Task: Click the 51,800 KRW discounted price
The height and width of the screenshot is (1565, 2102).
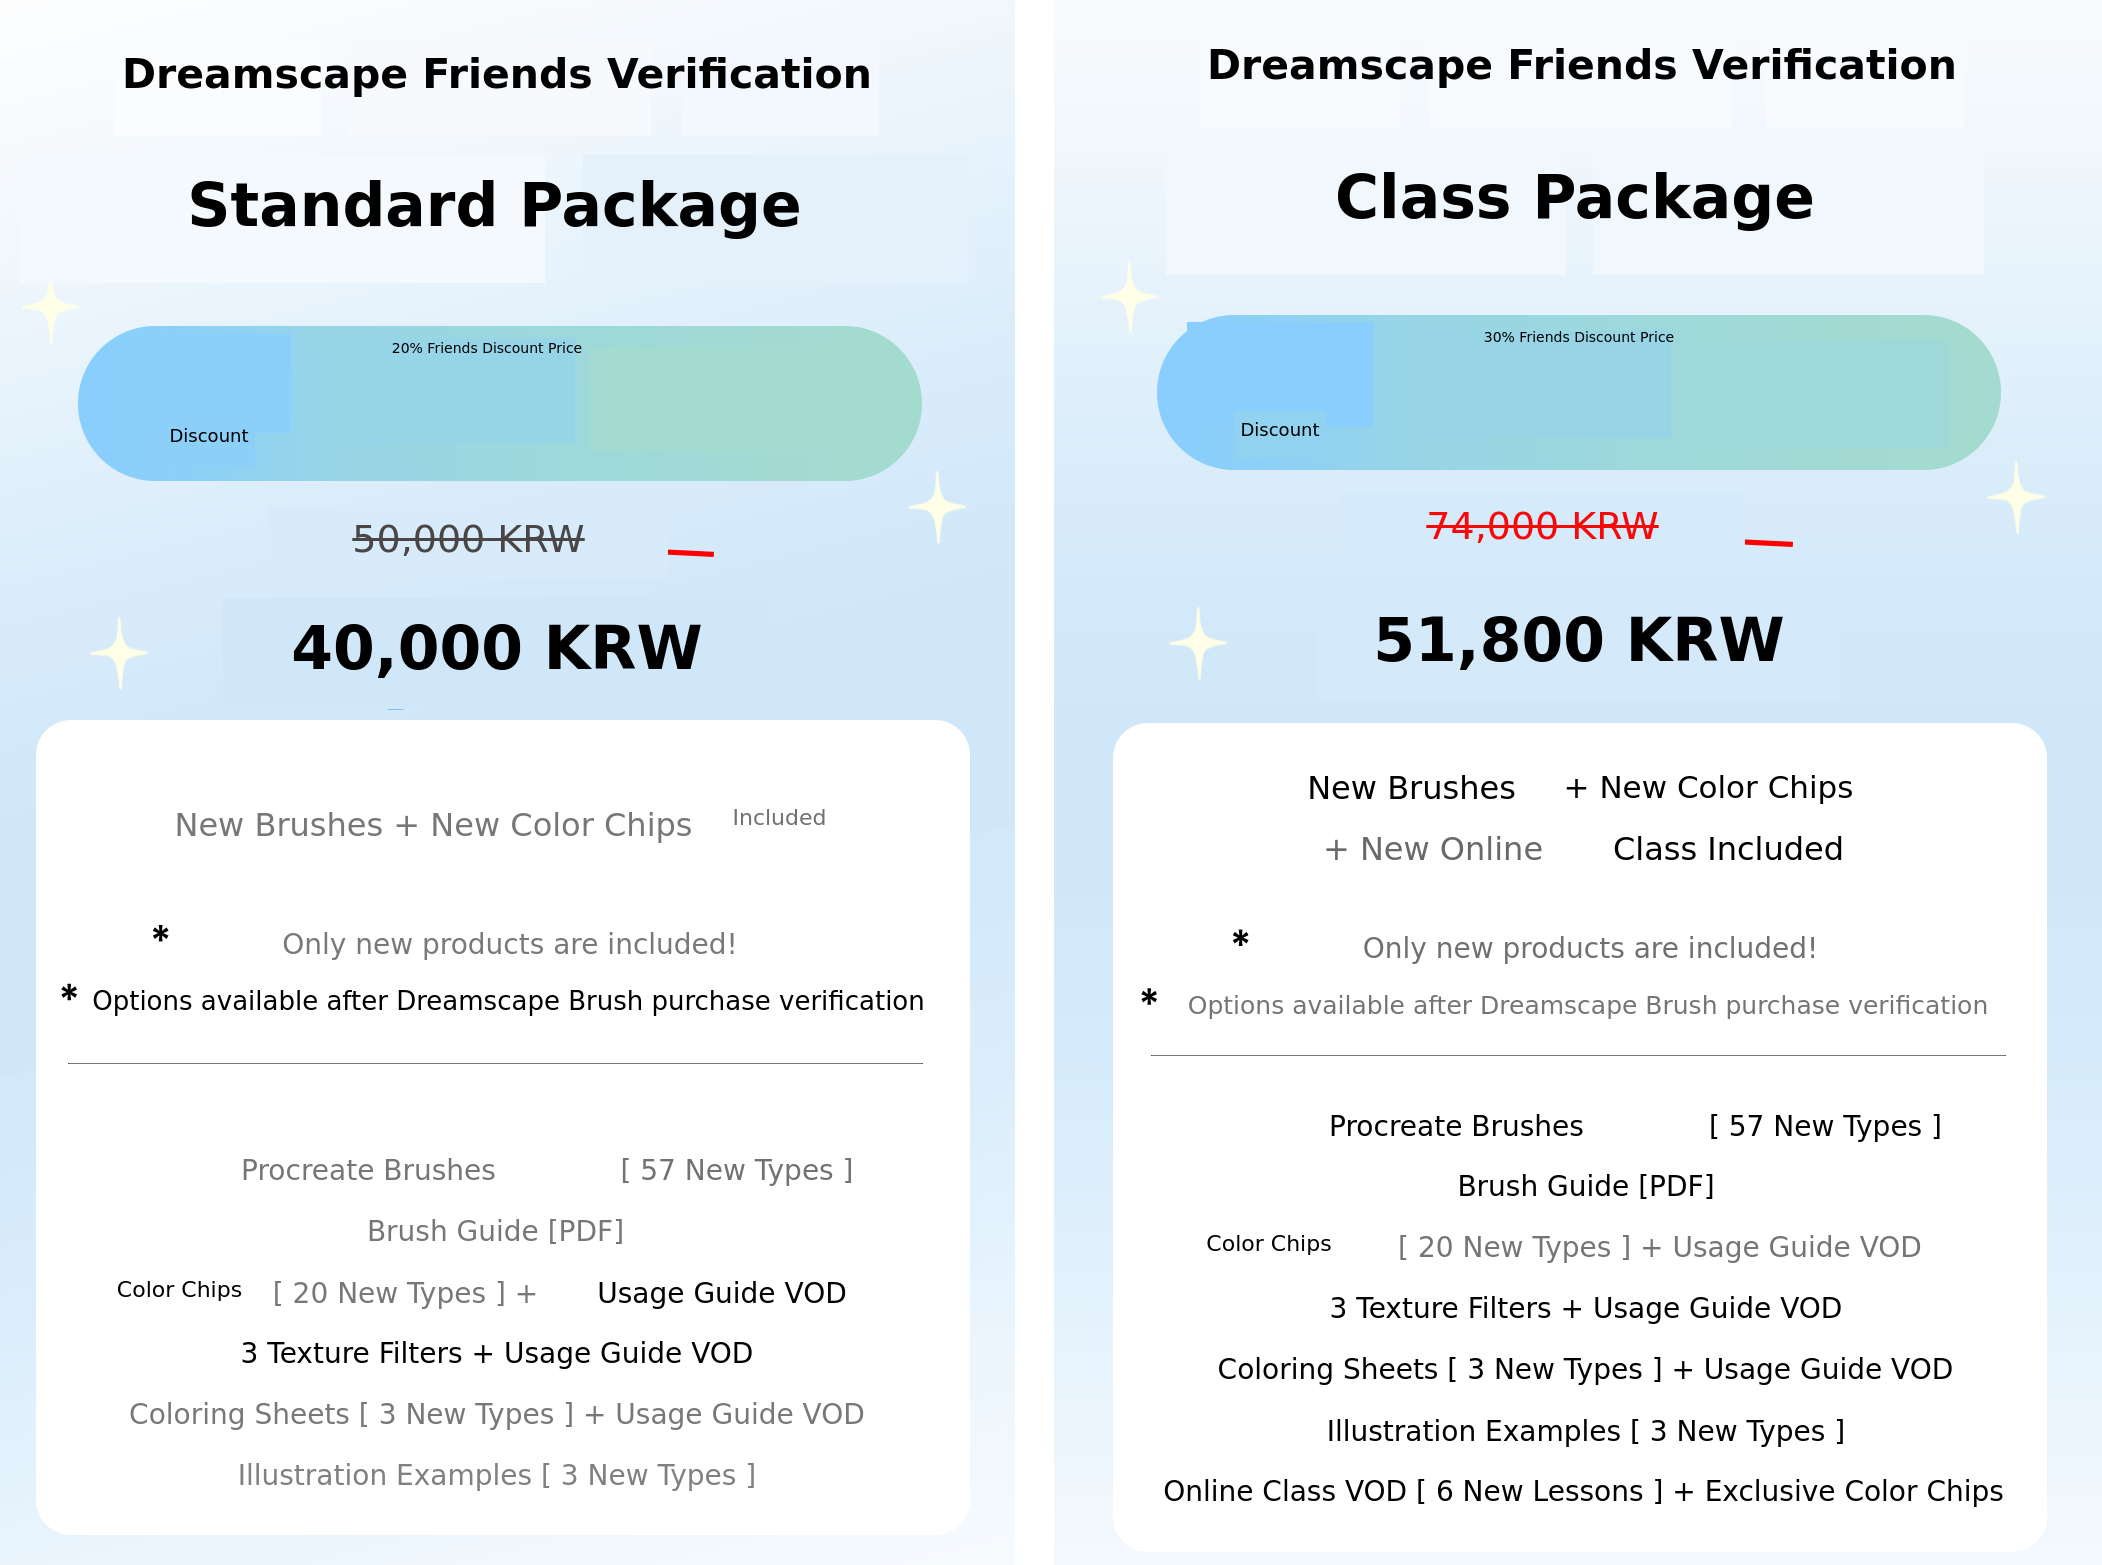Action: click(1578, 640)
